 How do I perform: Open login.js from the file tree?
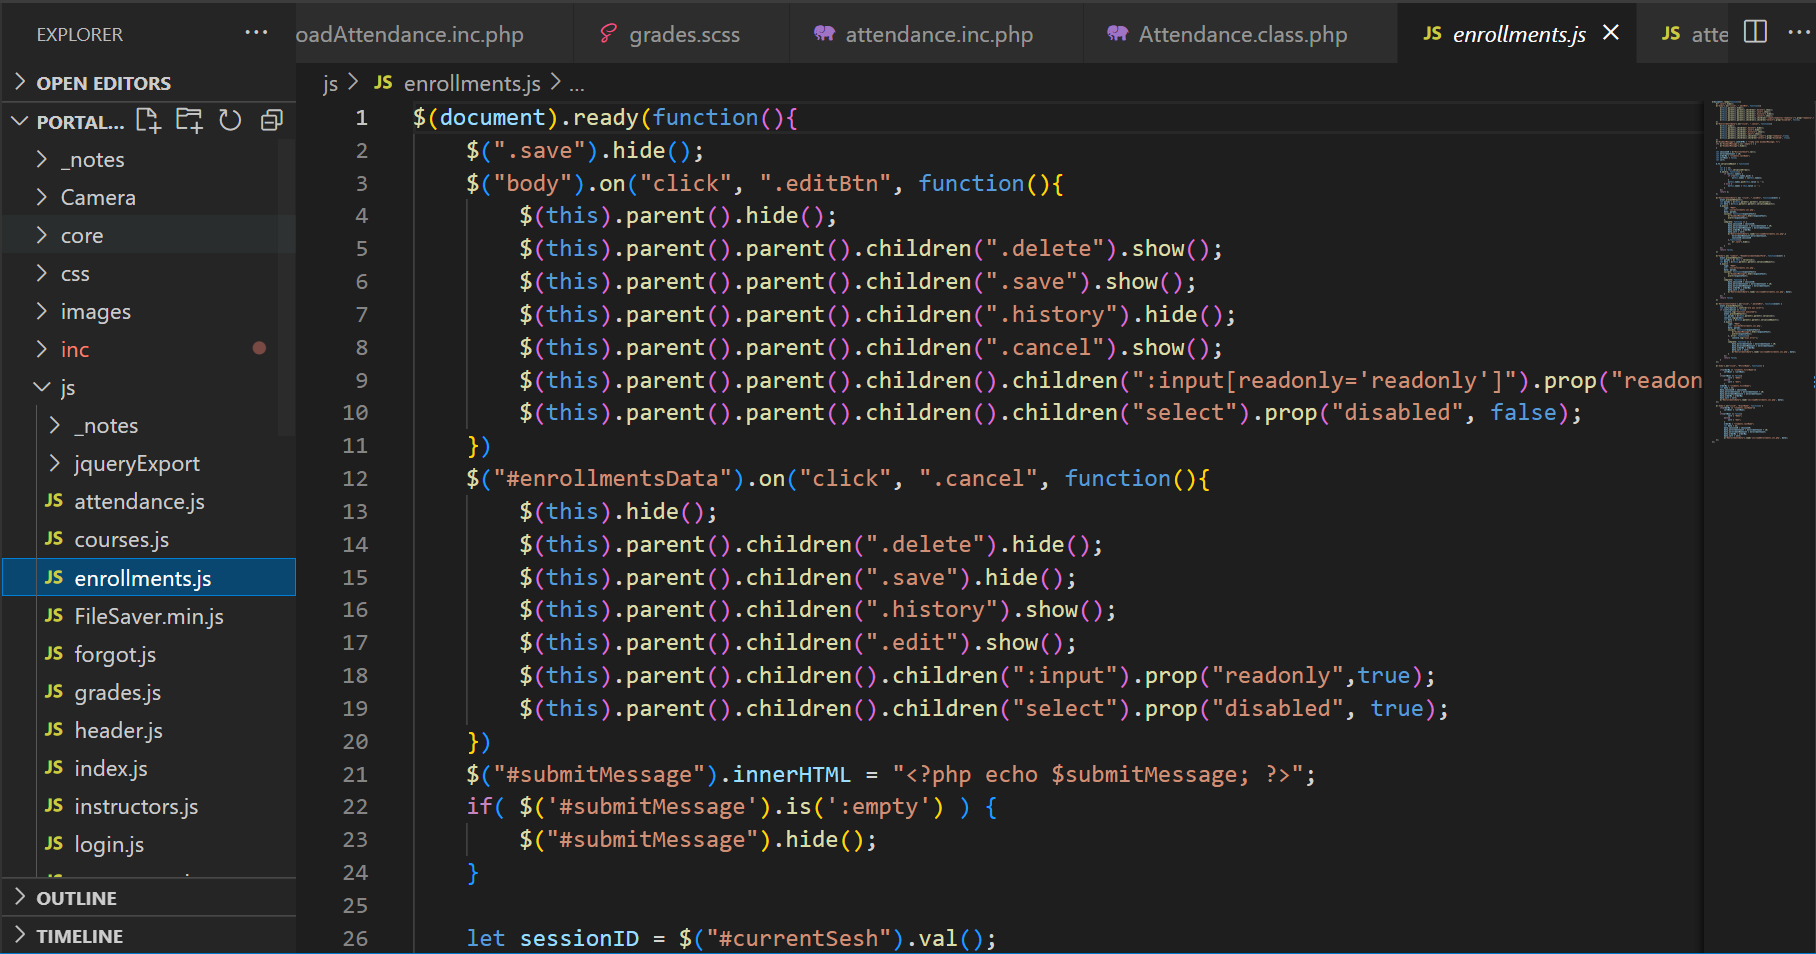[x=150, y=844]
